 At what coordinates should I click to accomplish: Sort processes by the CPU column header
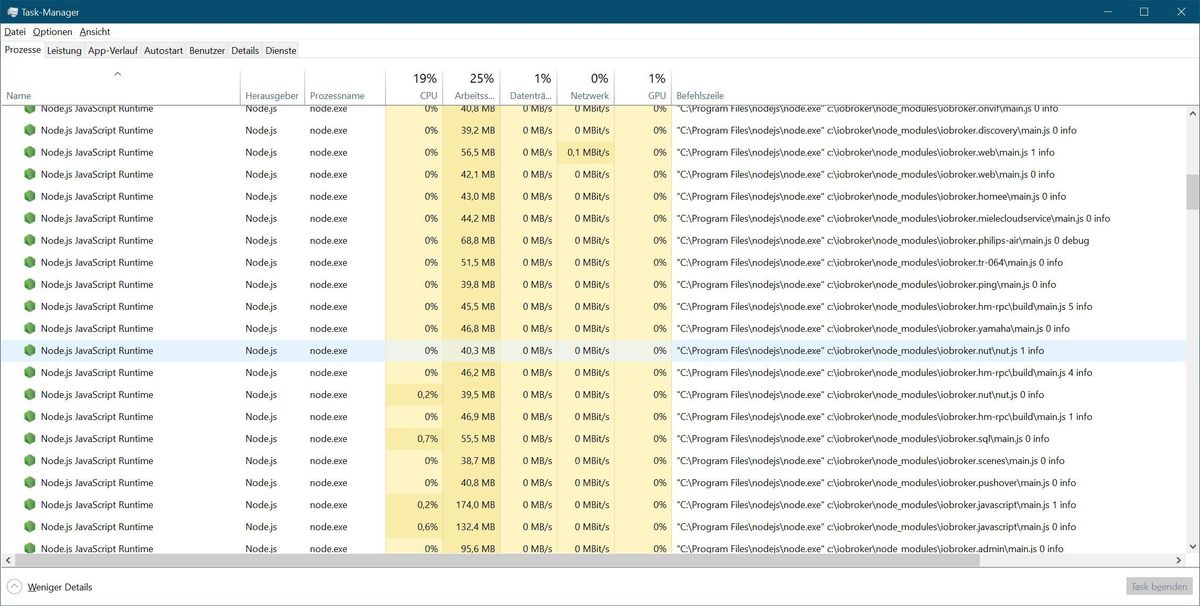414,87
